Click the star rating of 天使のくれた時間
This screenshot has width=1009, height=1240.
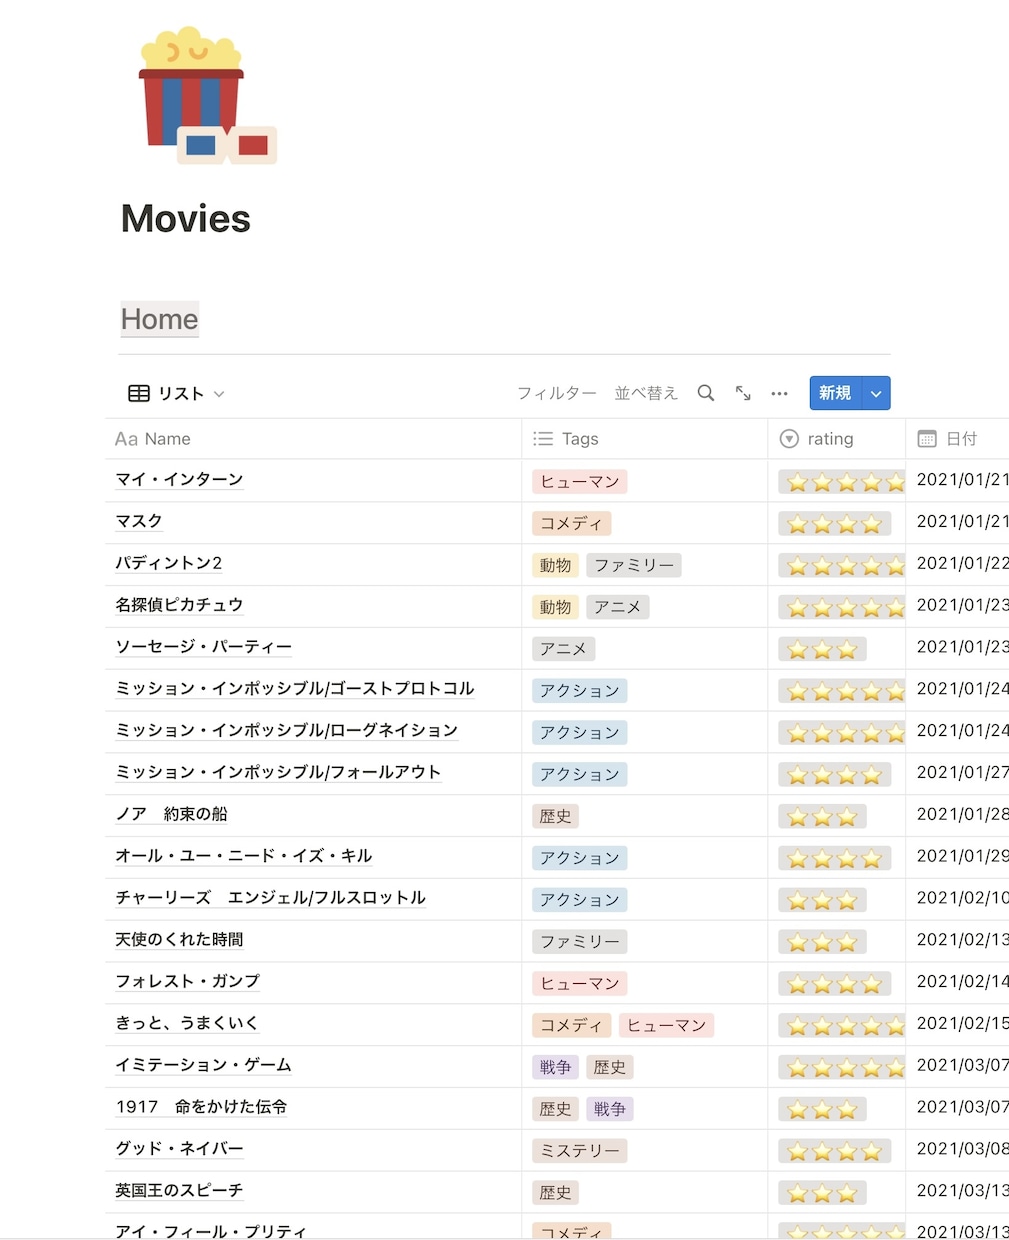tap(823, 943)
